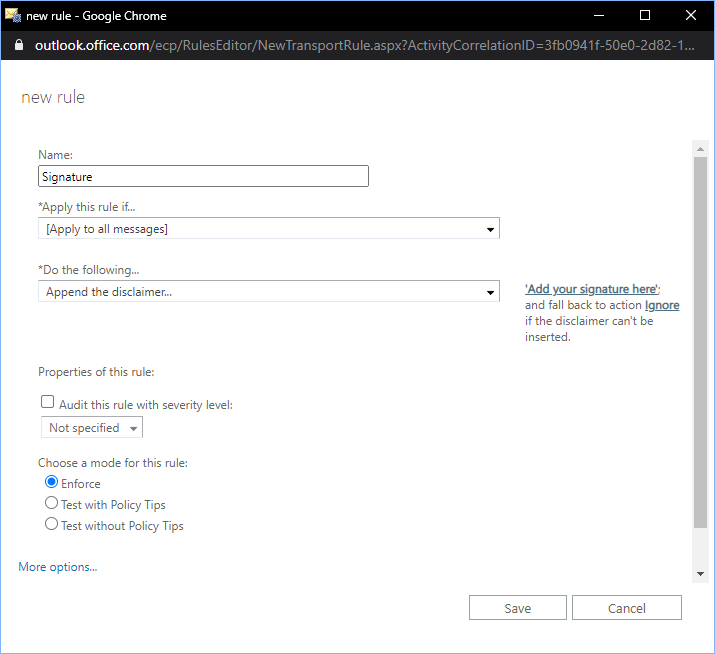Click the 'Add your signature here' link
Screen dimensions: 715x654
click(x=591, y=289)
